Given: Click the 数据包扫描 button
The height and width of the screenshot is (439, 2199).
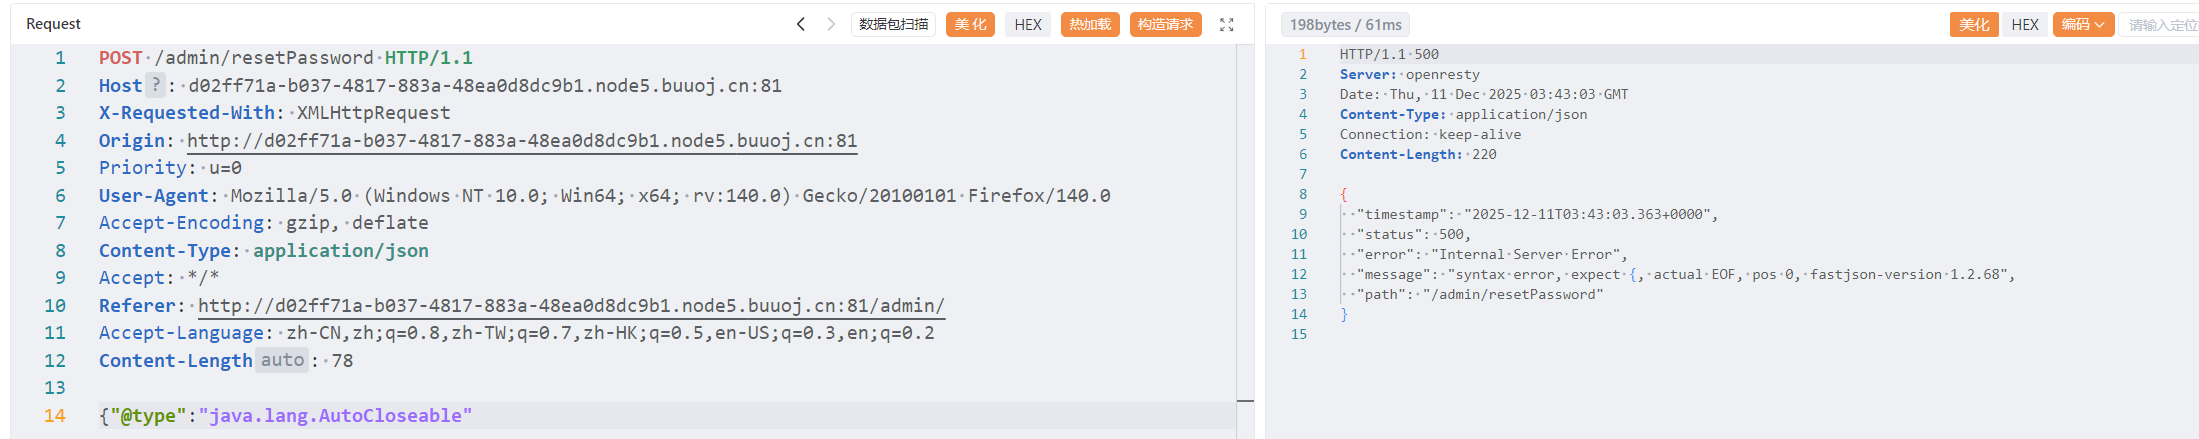Looking at the screenshot, I should point(893,24).
